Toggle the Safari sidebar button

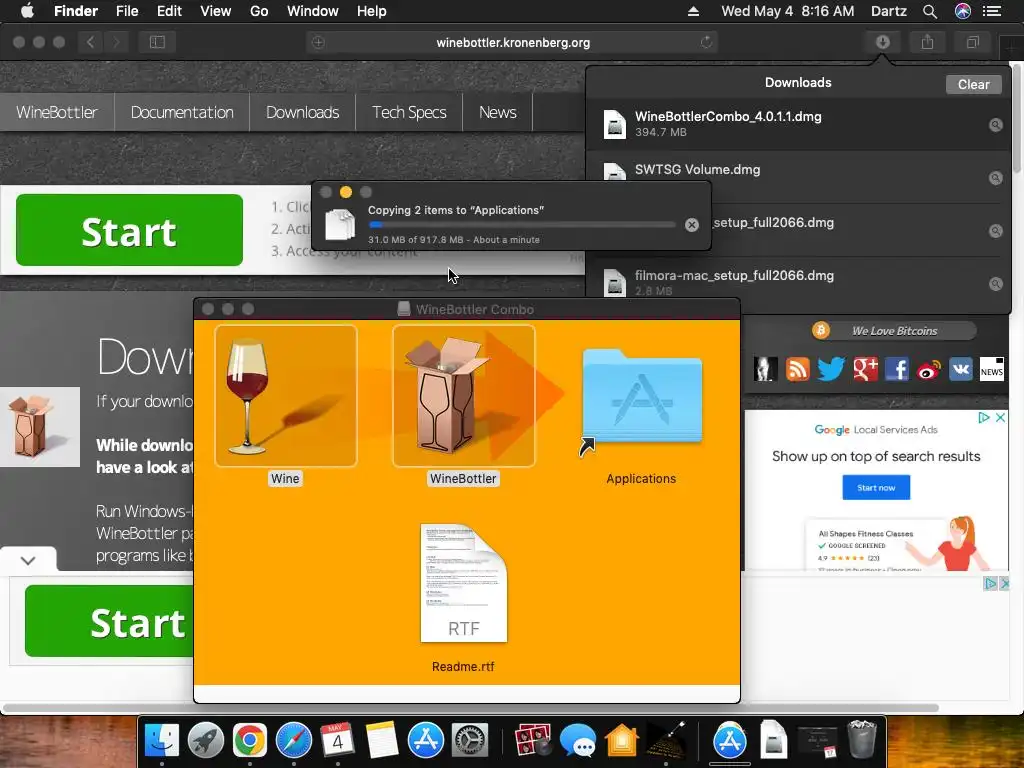pyautogui.click(x=157, y=42)
